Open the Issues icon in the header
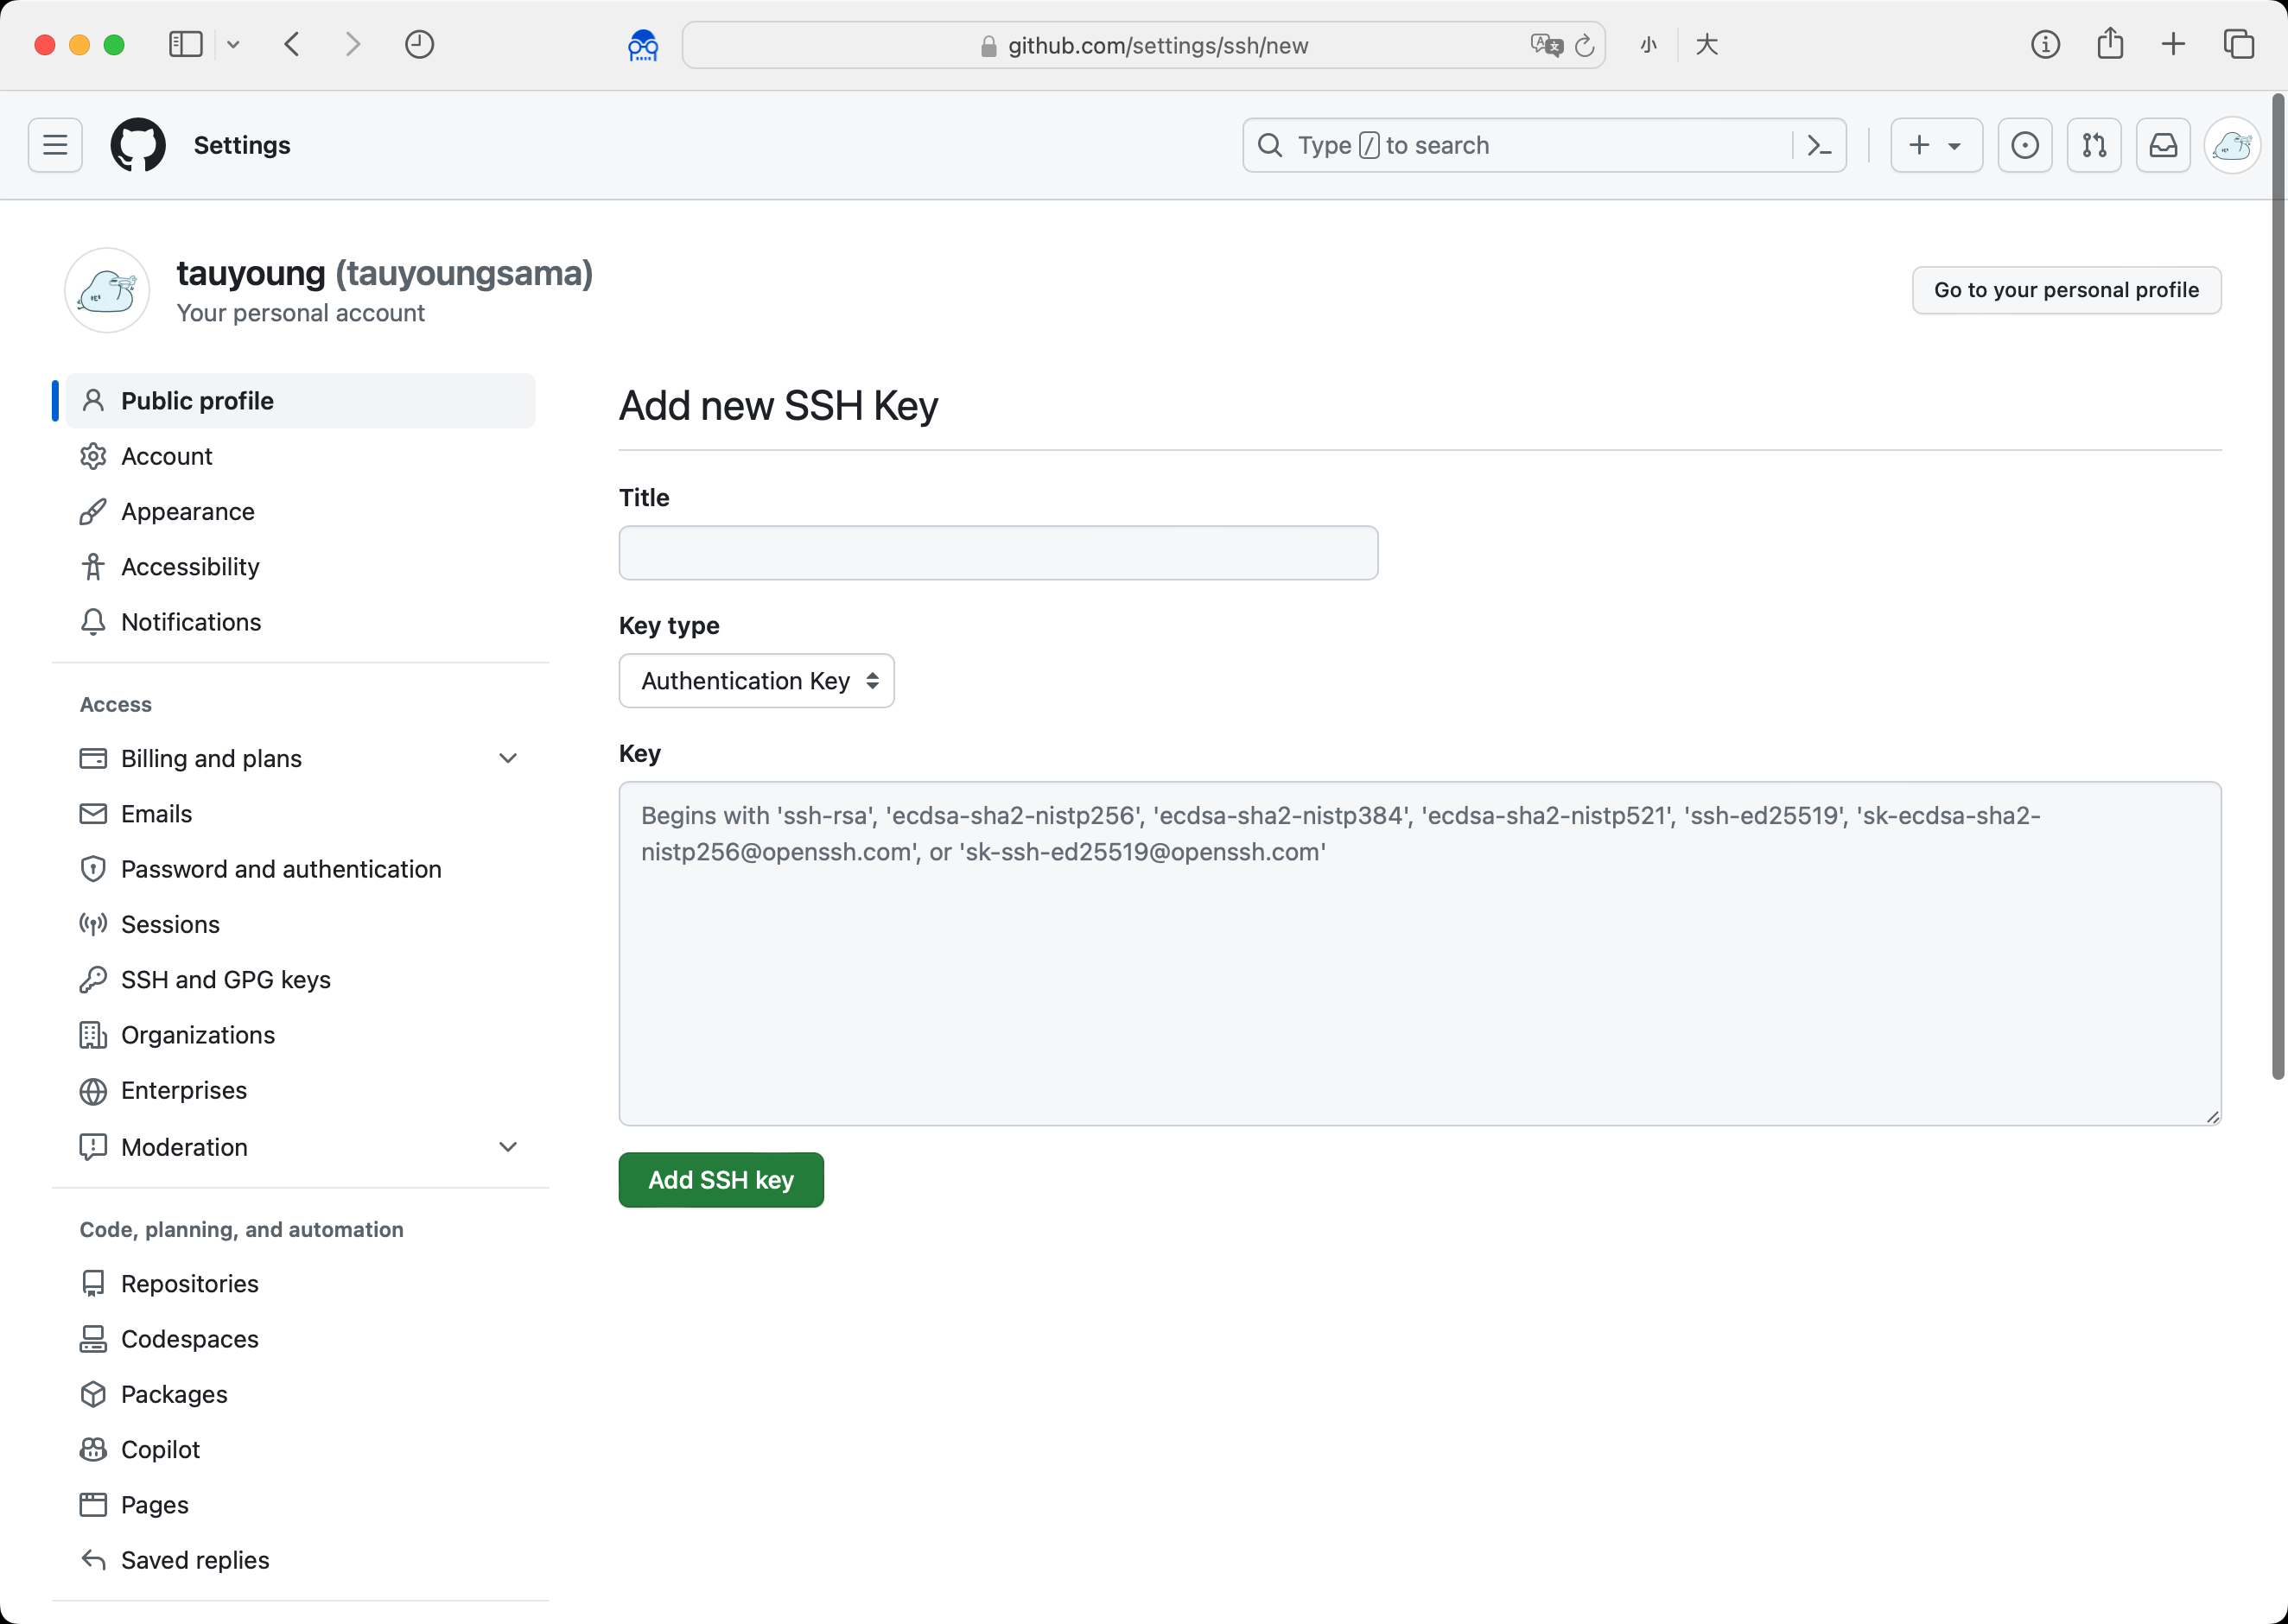This screenshot has height=1624, width=2288. click(2024, 145)
